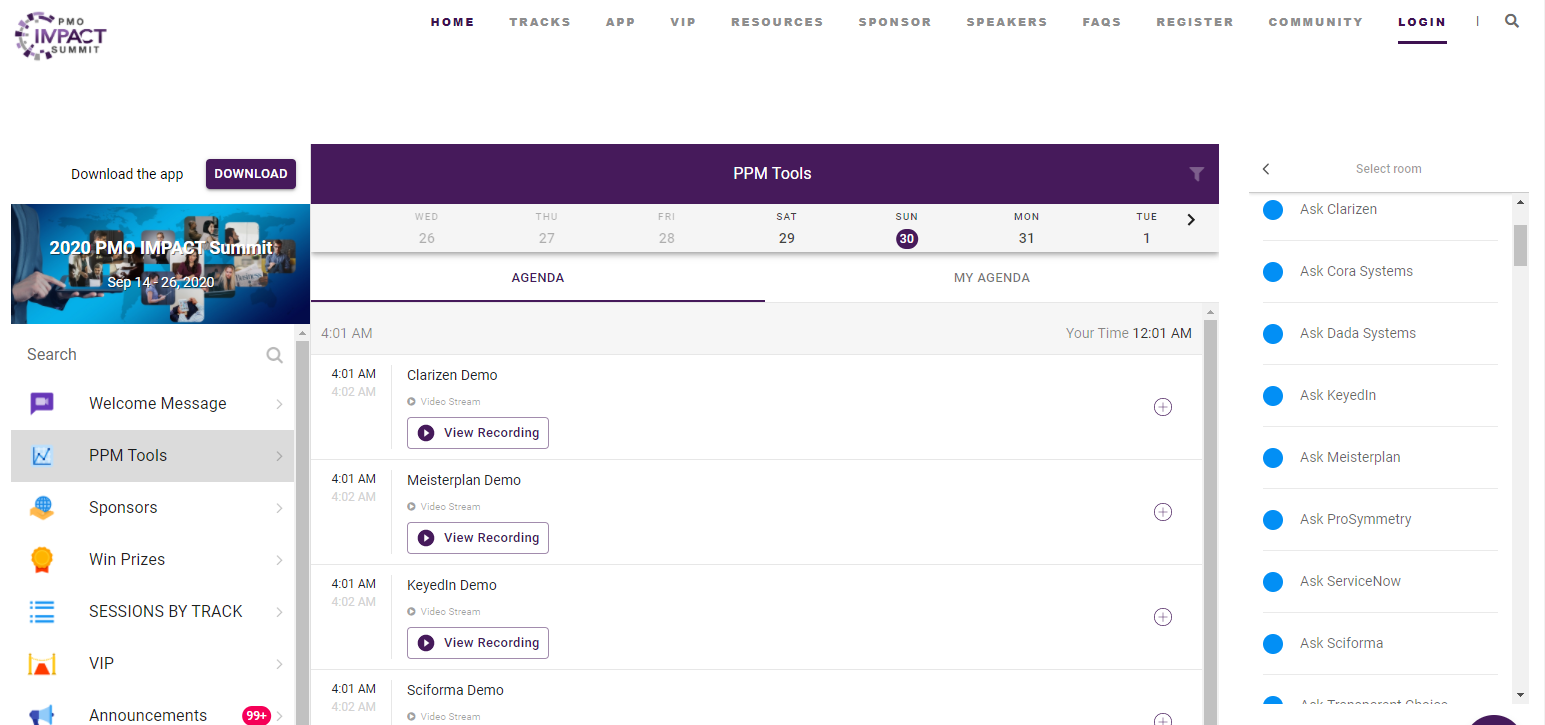Open the COMMUNITY nav link

pyautogui.click(x=1316, y=22)
